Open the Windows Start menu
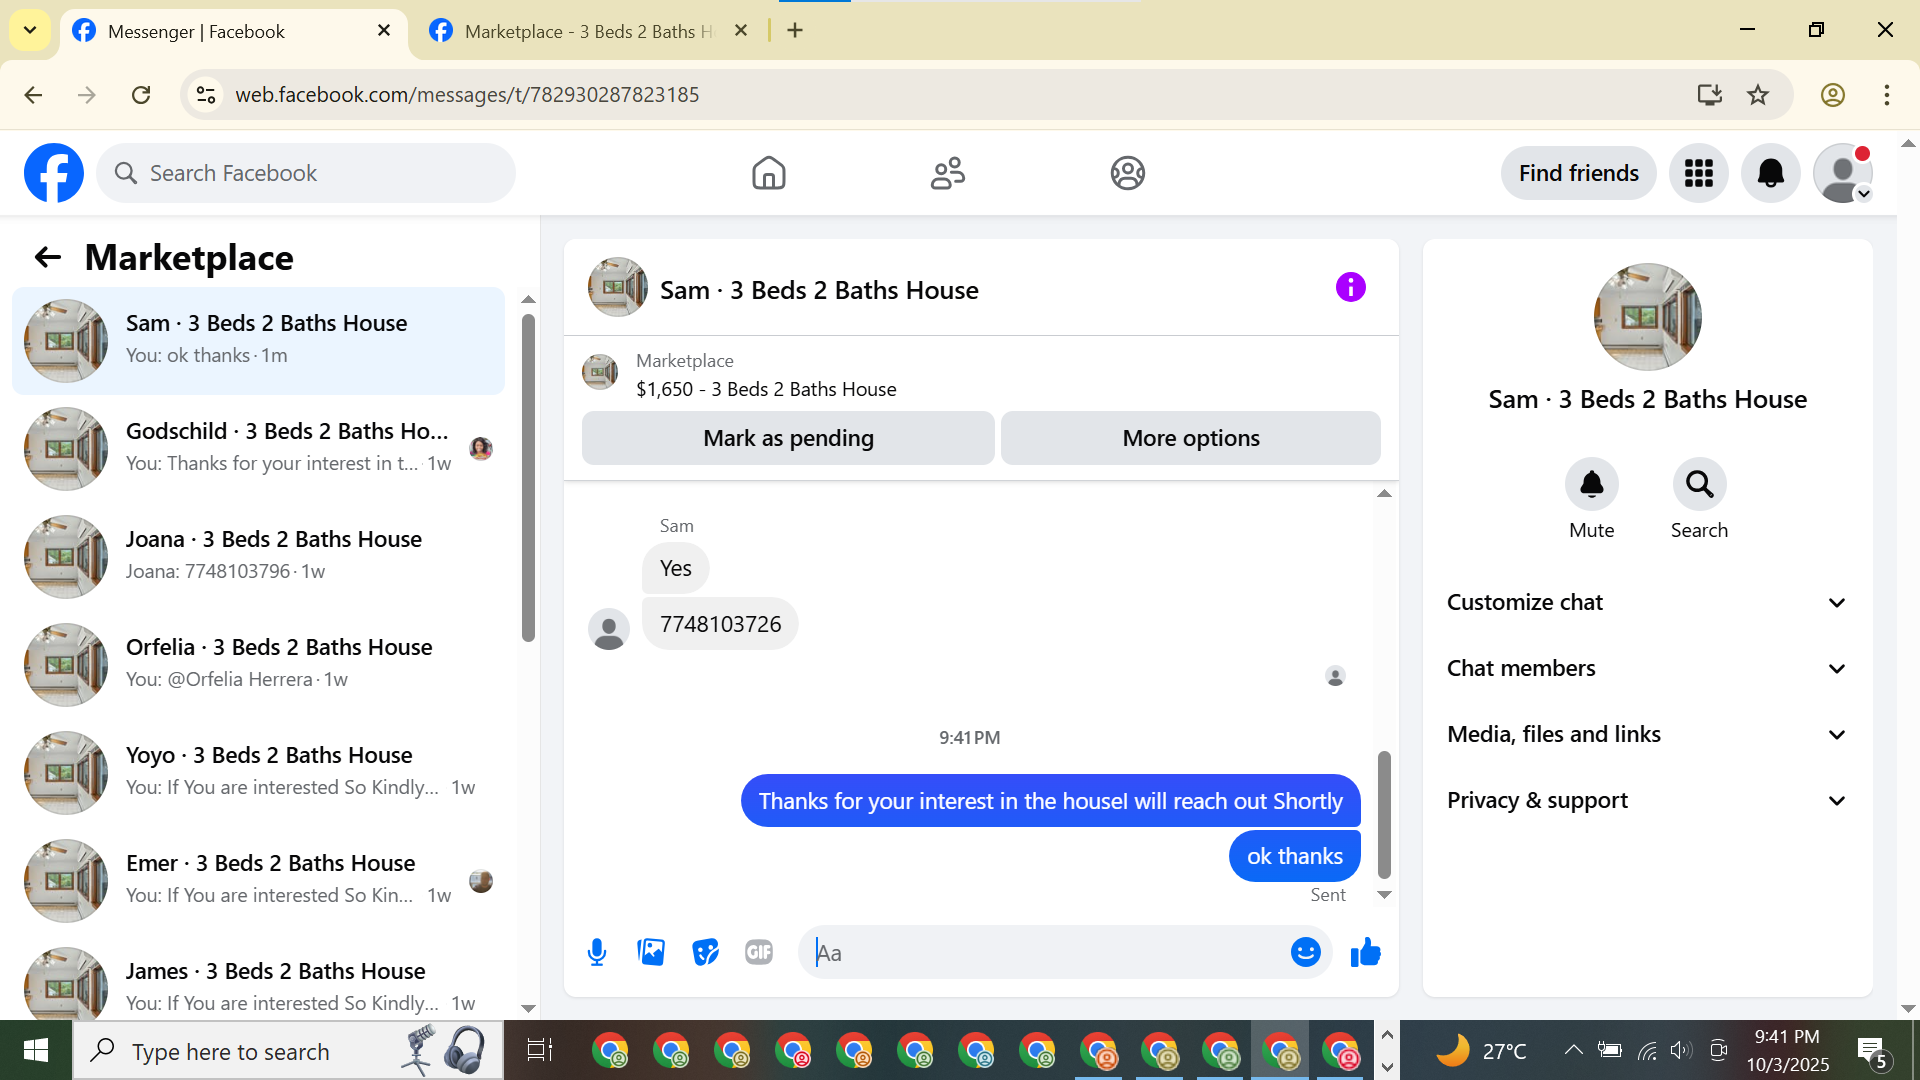This screenshot has width=1920, height=1080. click(36, 1051)
